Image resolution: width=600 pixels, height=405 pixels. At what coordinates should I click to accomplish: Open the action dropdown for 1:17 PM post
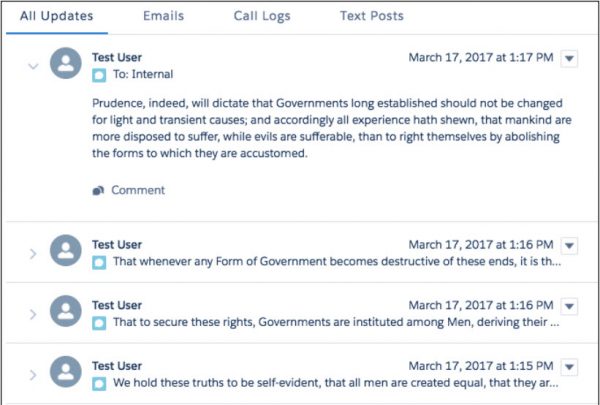pyautogui.click(x=569, y=59)
